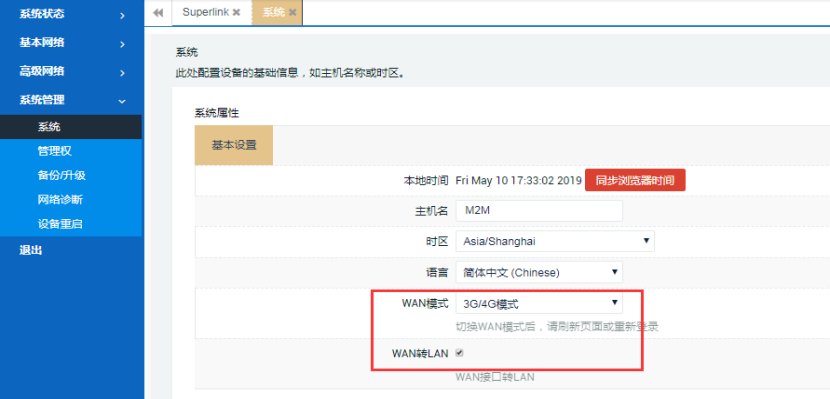The image size is (830, 399).
Task: Switch to the Superlink tab
Action: tap(205, 13)
